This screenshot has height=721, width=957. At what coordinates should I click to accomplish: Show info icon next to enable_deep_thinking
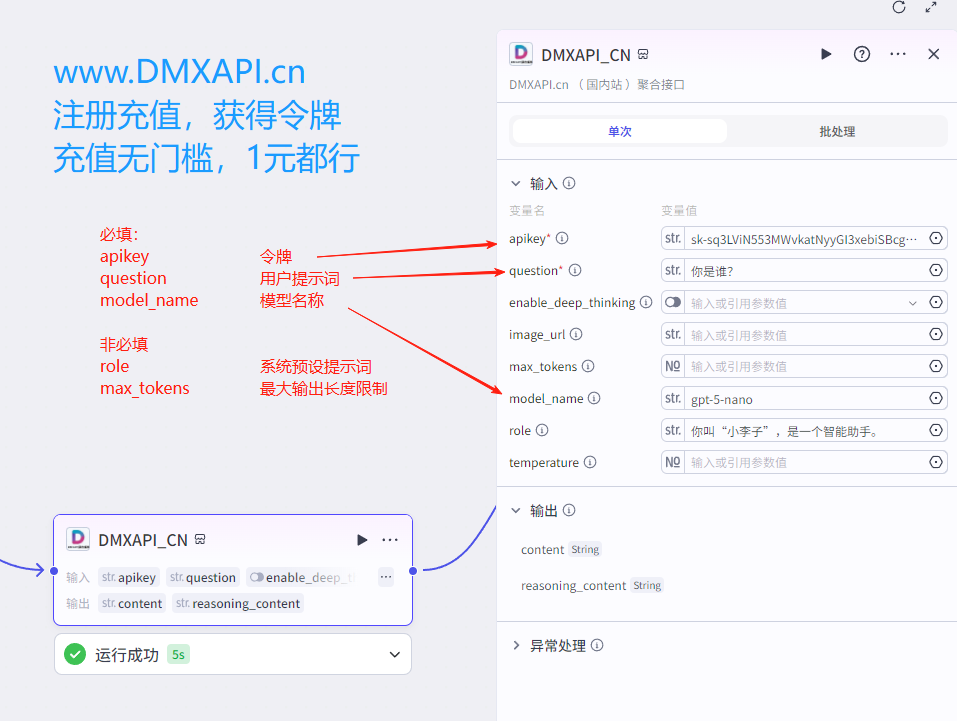[646, 302]
